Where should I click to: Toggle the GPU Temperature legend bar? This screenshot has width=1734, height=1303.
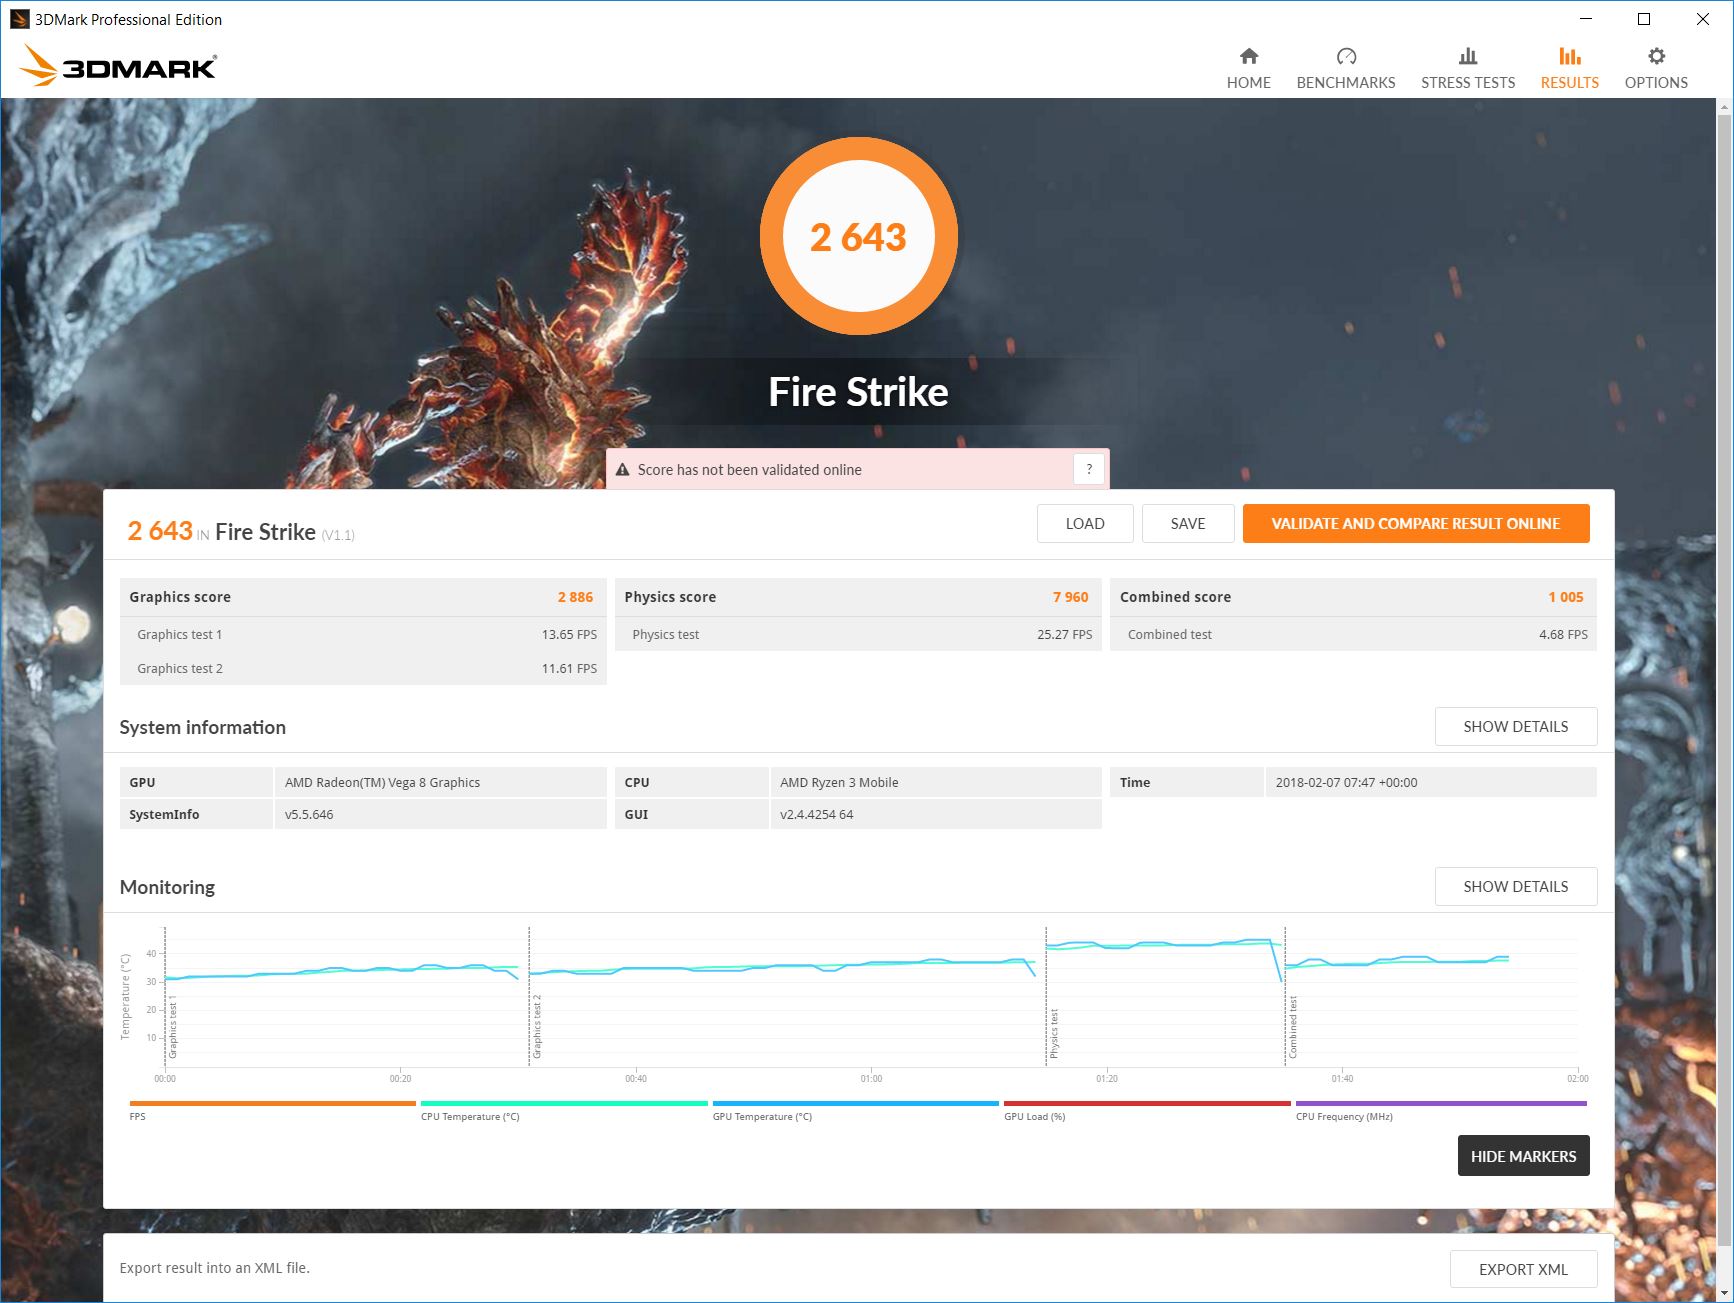(x=856, y=1104)
